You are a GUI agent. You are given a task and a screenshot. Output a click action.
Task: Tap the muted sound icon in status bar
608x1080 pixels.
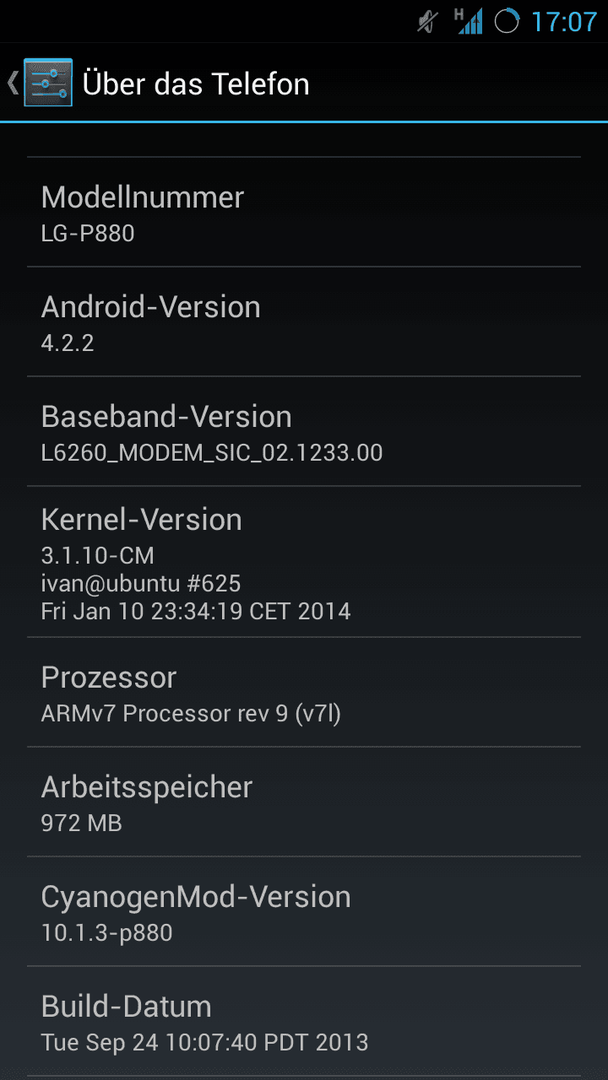pos(427,22)
